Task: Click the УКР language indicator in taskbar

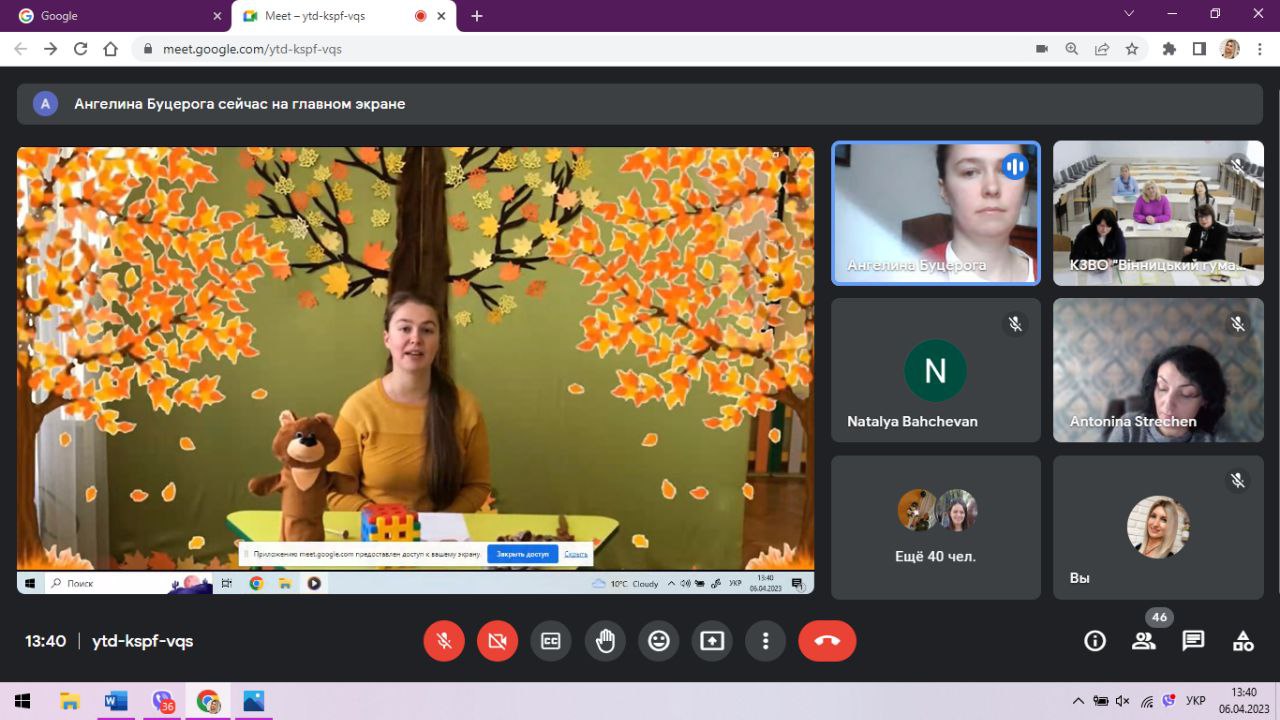Action: [1195, 701]
